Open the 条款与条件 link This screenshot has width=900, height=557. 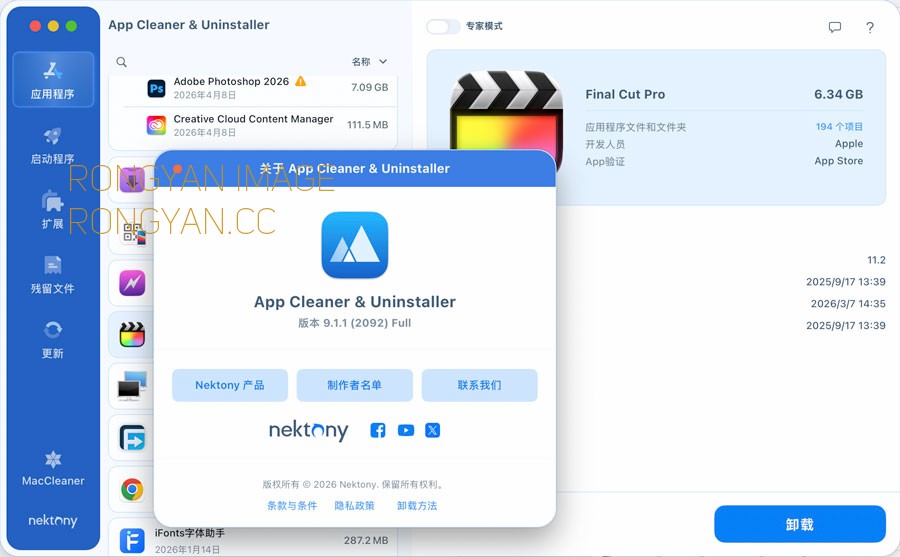pos(292,506)
